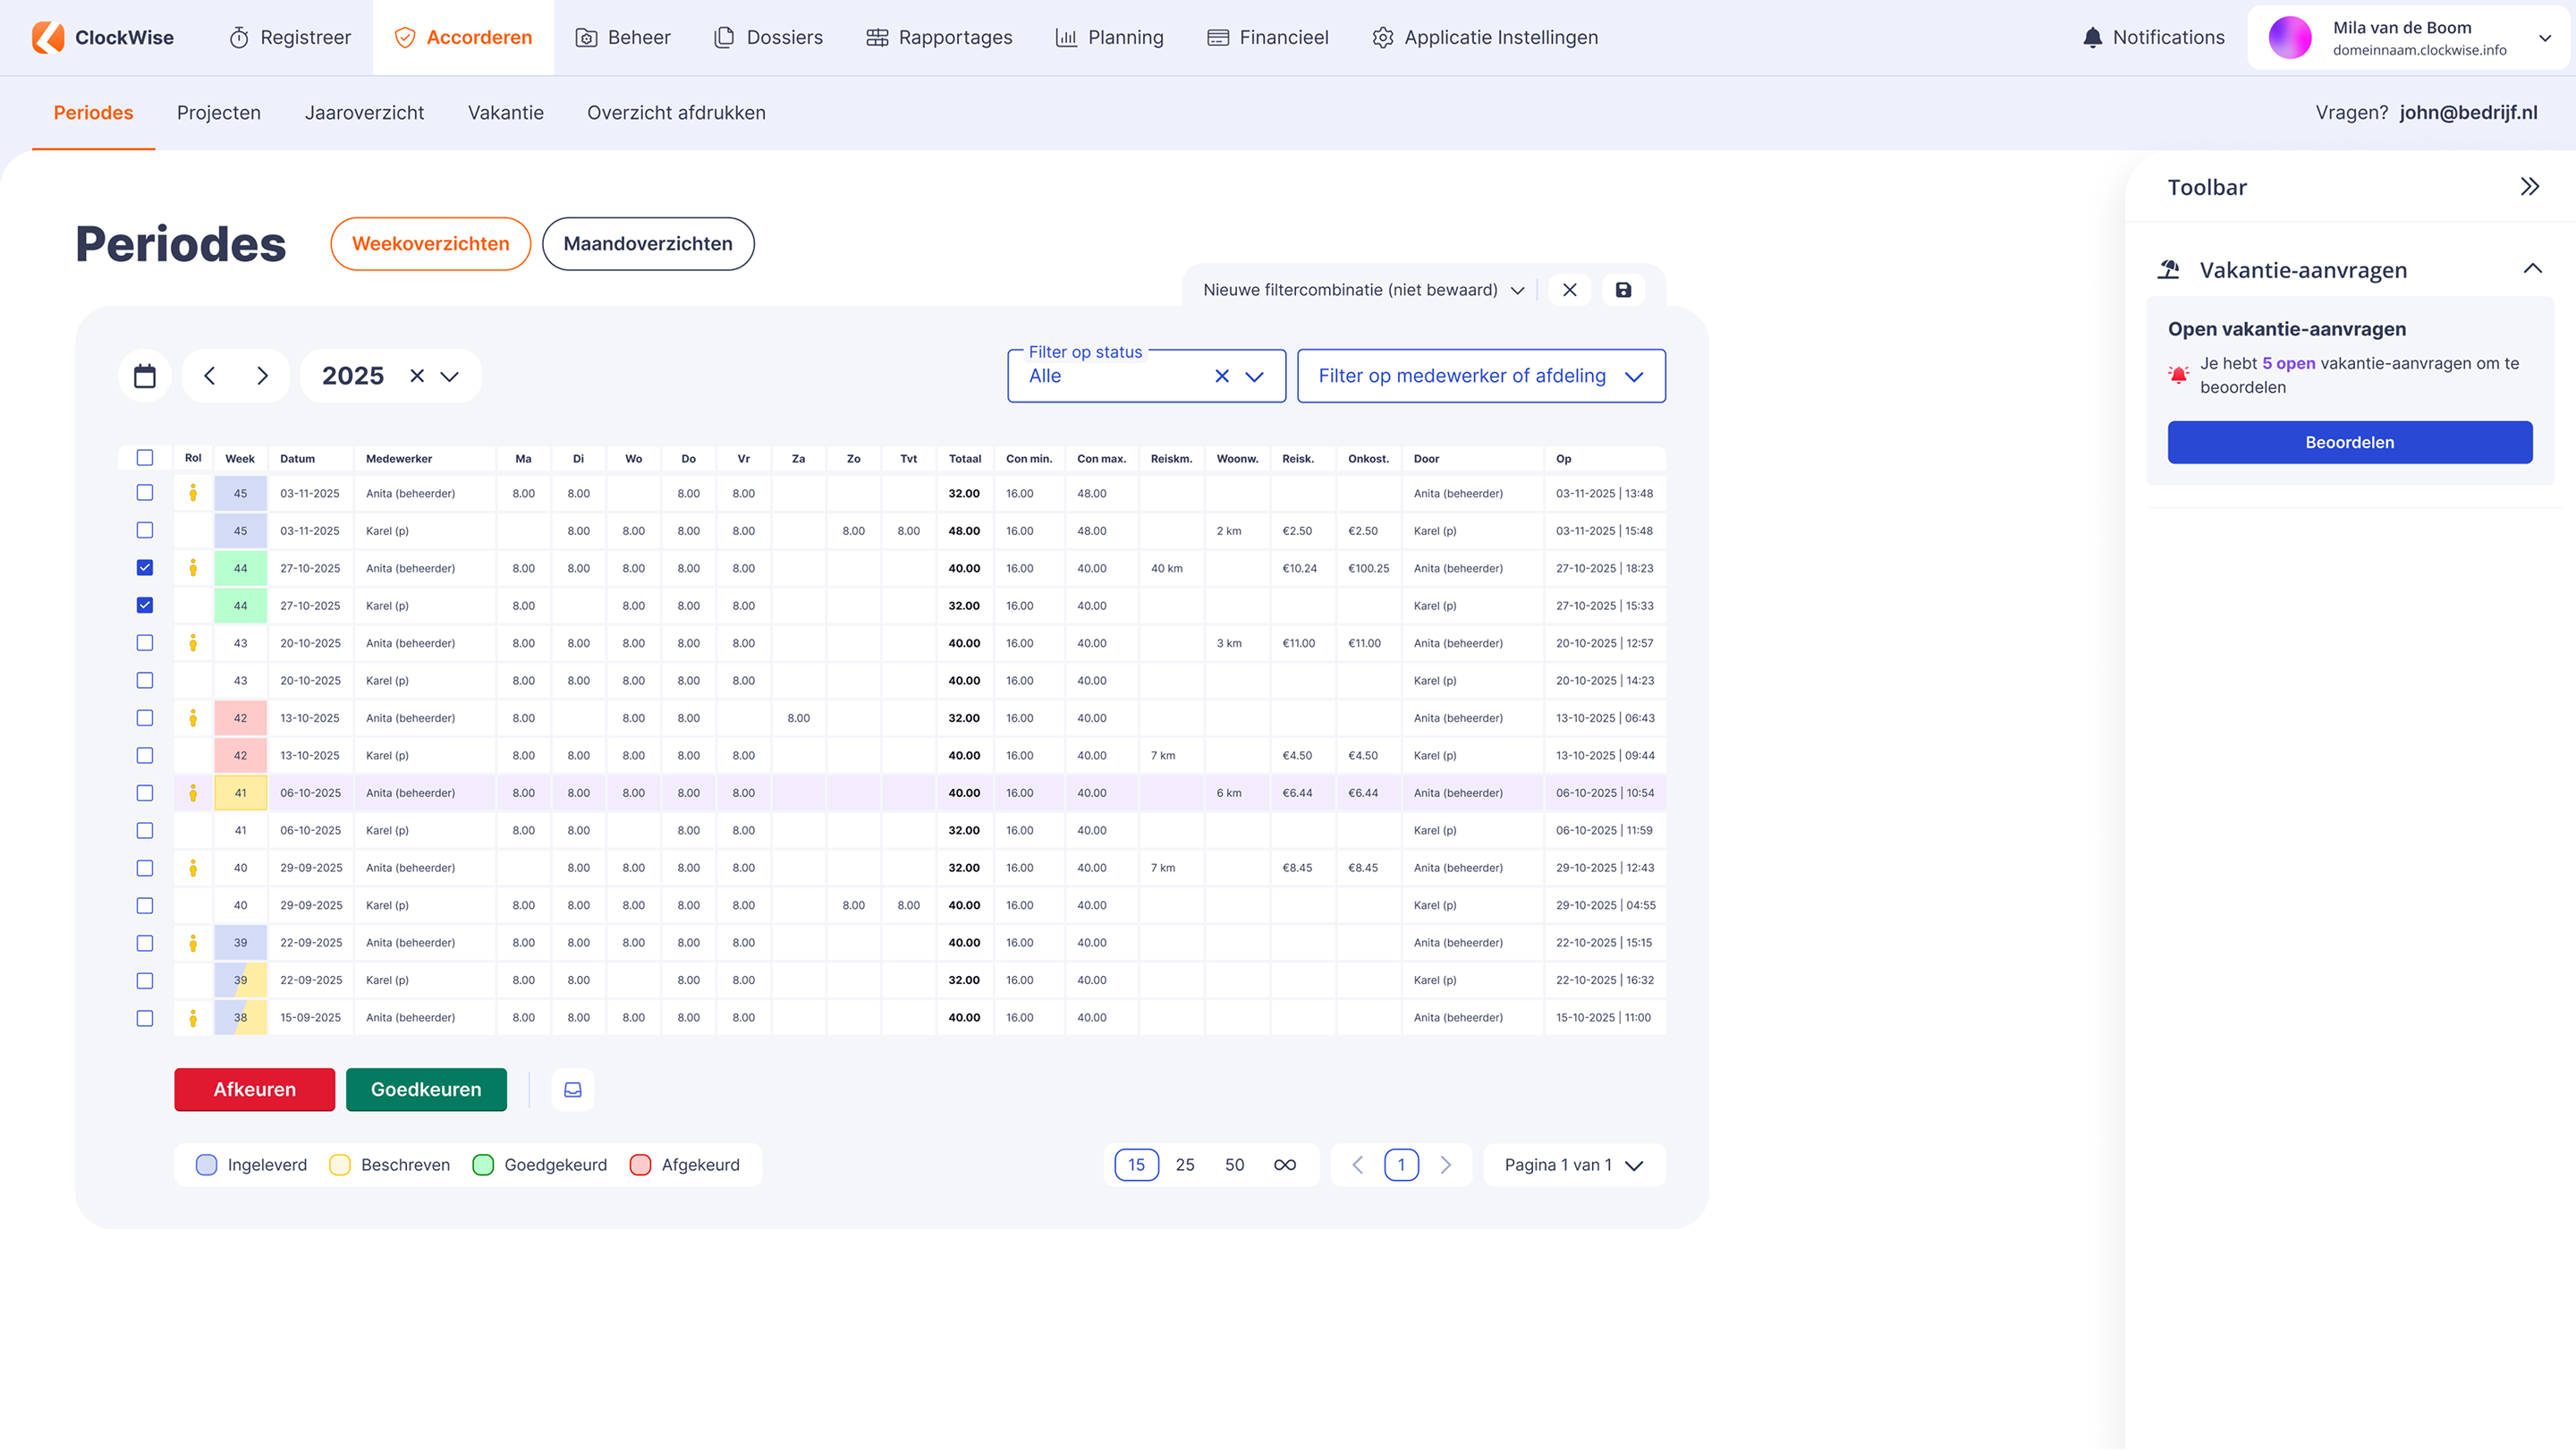This screenshot has height=1450, width=2576.
Task: Open Filter op medewerker of afdeling dropdown
Action: point(1481,376)
